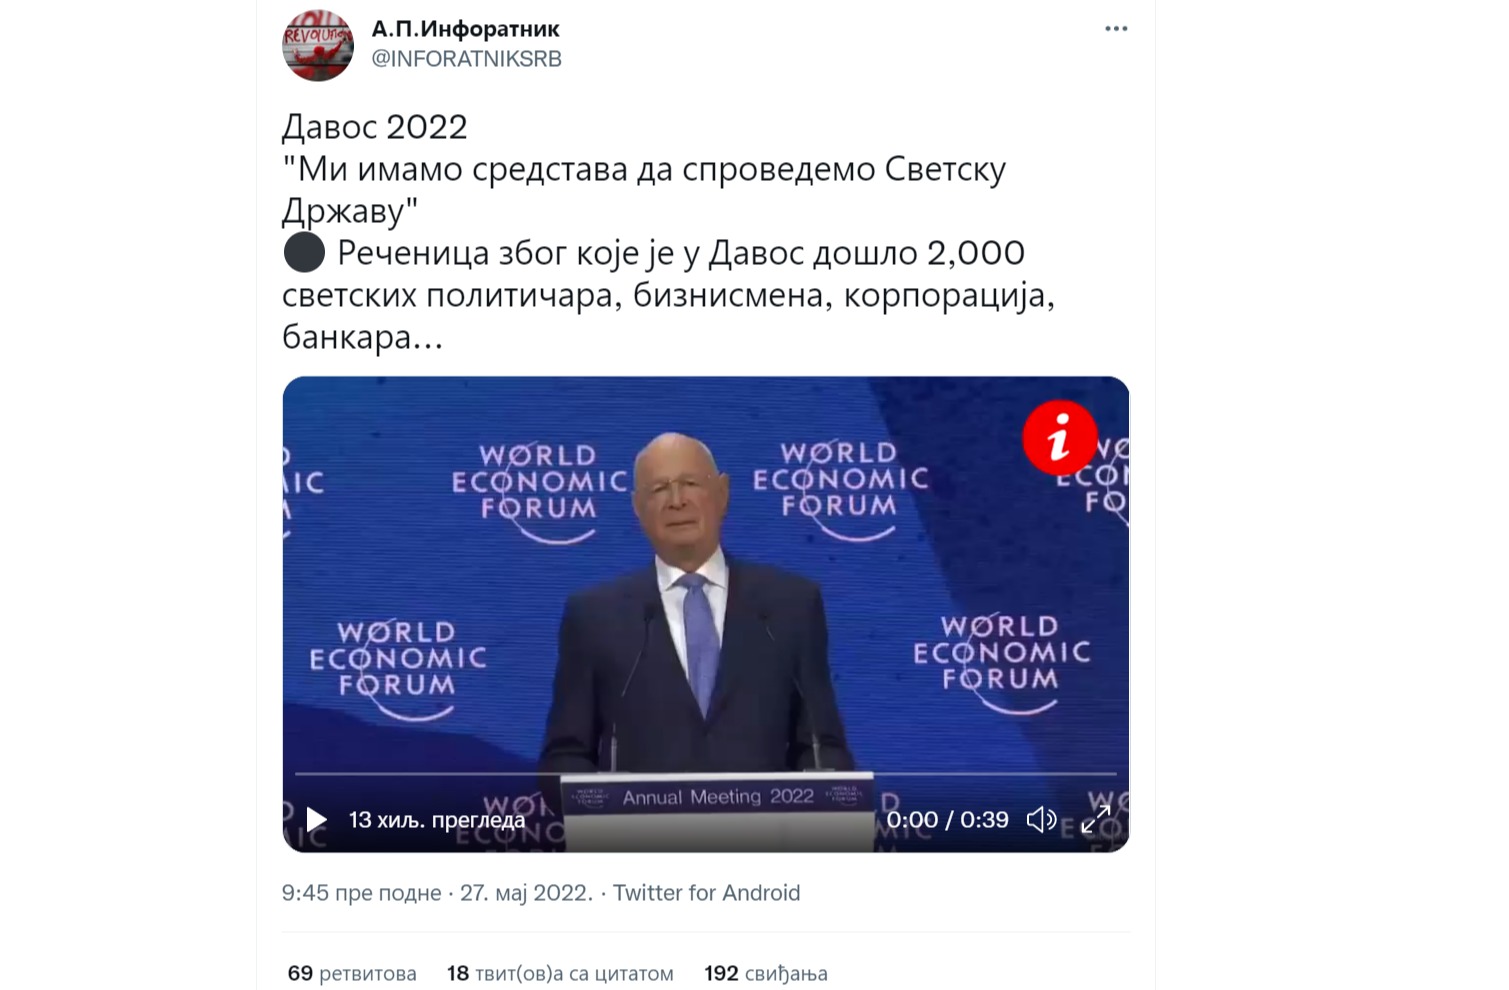
Task: Click the 13 хиљ. прегледа view count
Action: coord(436,820)
